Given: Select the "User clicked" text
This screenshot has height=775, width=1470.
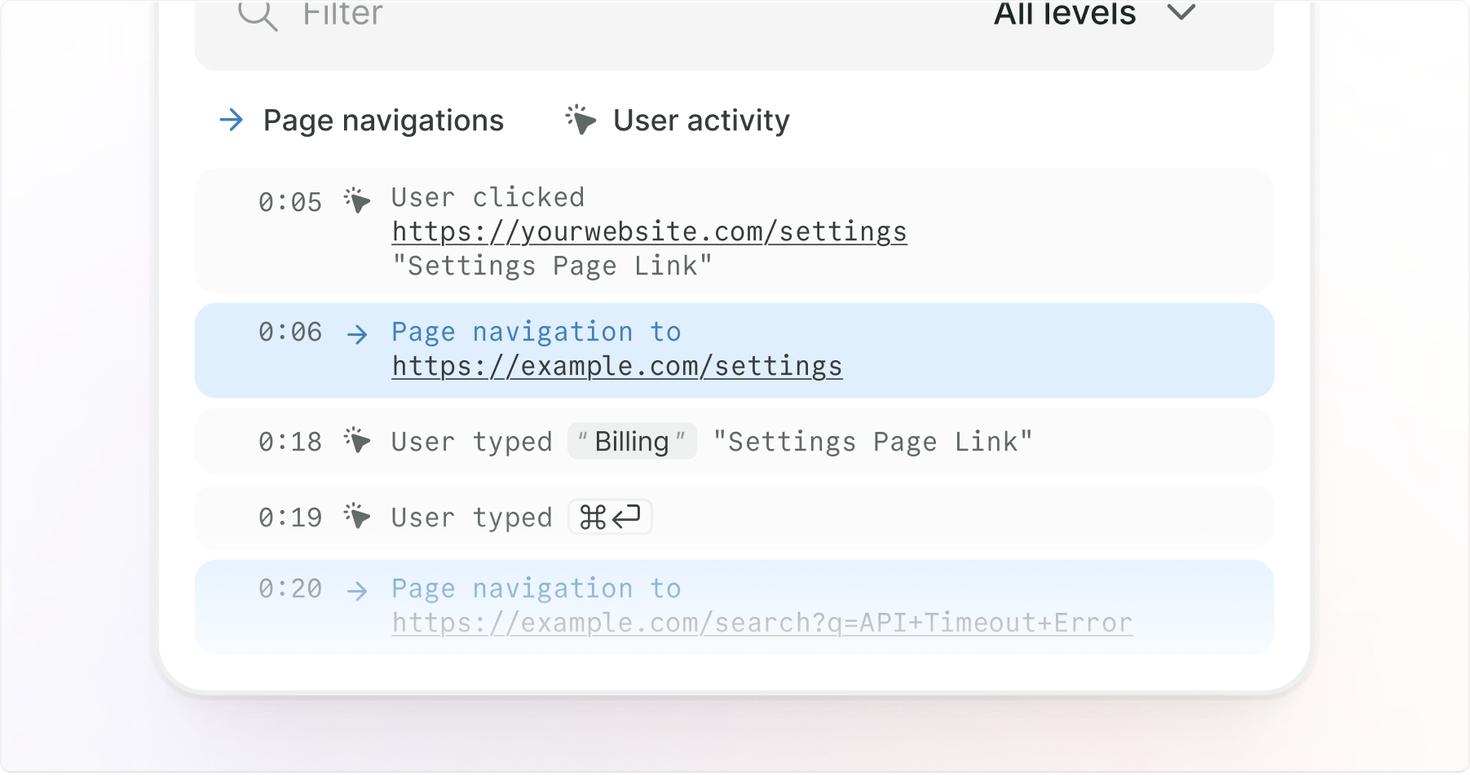Looking at the screenshot, I should click(x=488, y=197).
